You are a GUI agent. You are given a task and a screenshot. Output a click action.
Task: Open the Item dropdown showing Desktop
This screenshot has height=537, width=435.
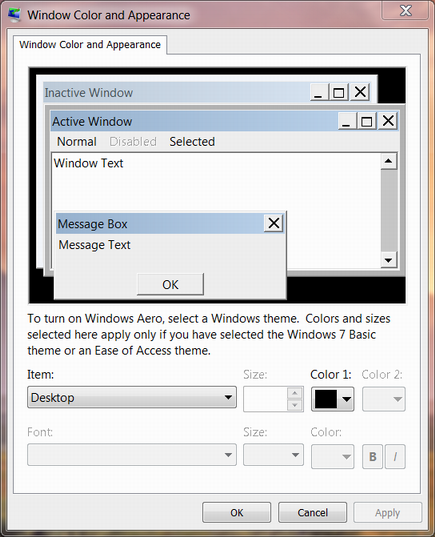point(132,397)
